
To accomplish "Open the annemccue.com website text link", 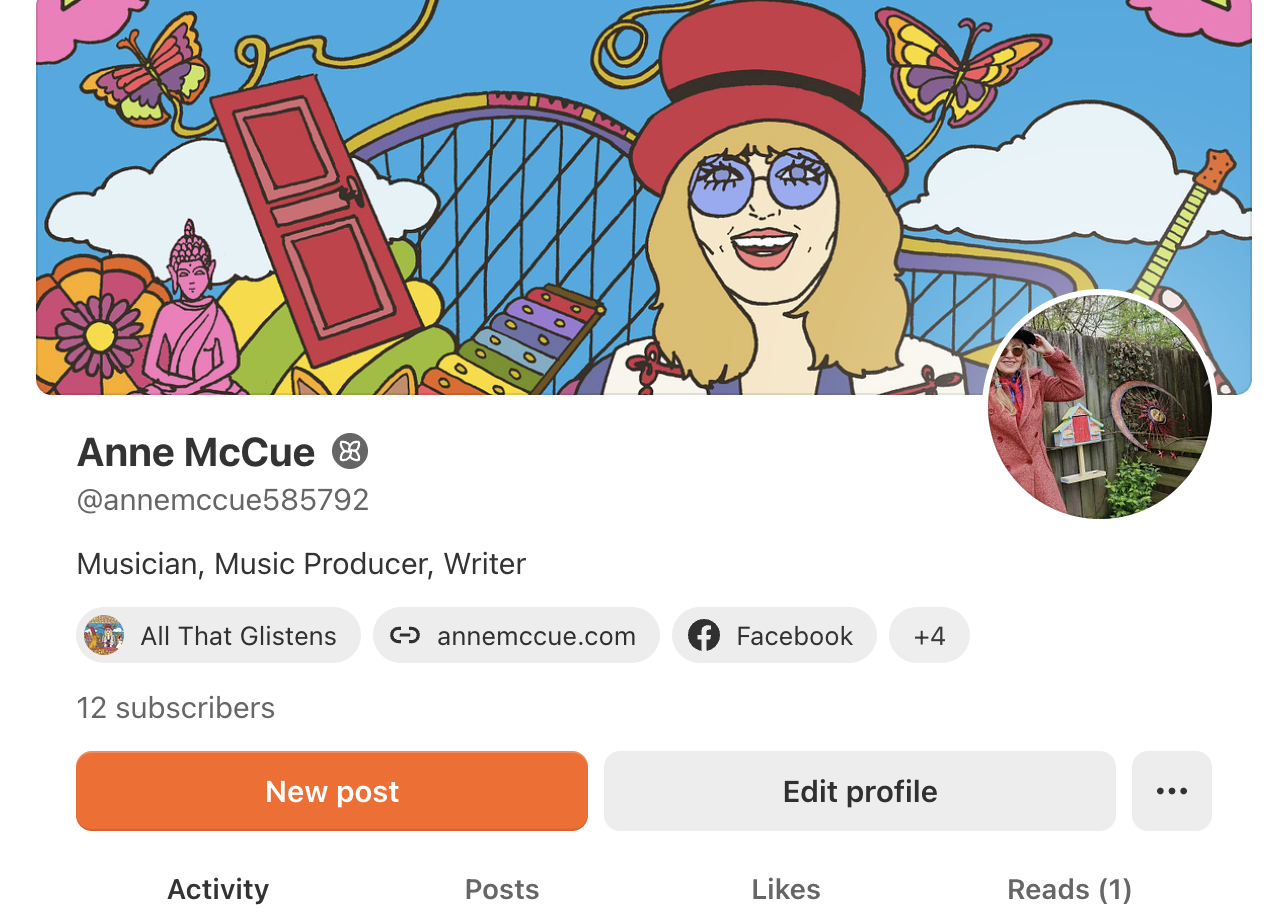I will point(536,636).
